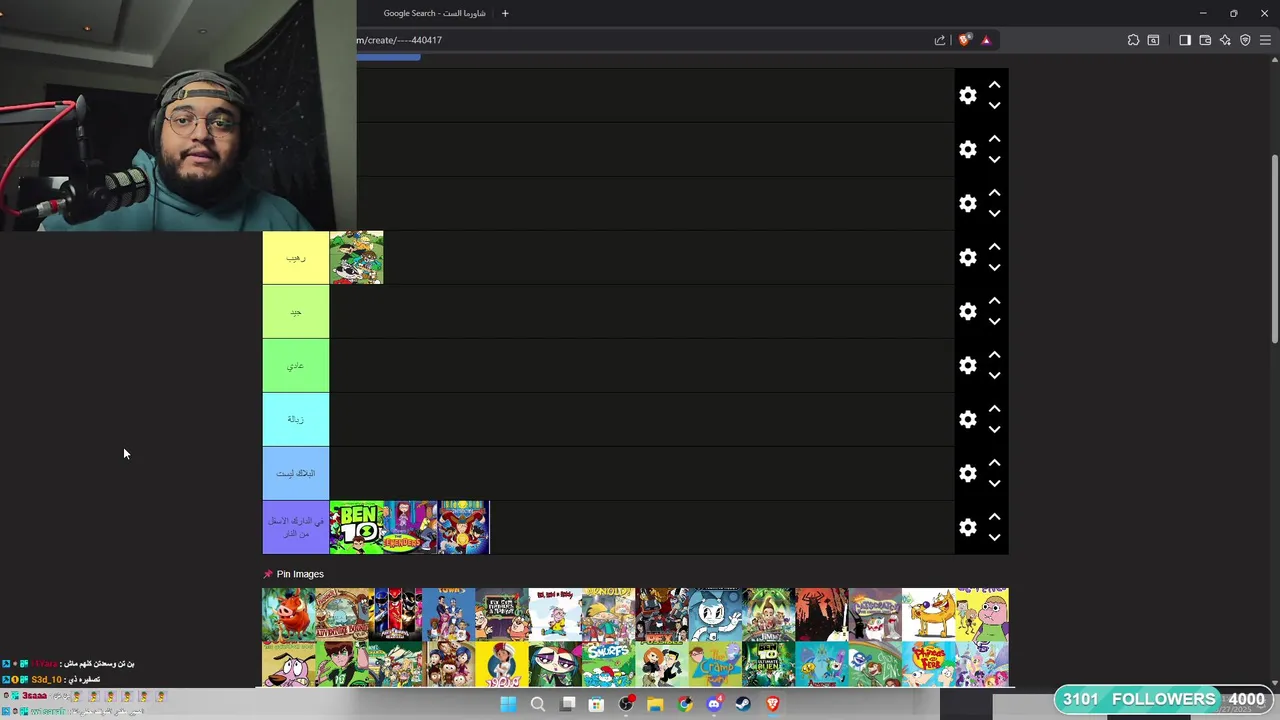Click the share page icon in address bar

(940, 40)
